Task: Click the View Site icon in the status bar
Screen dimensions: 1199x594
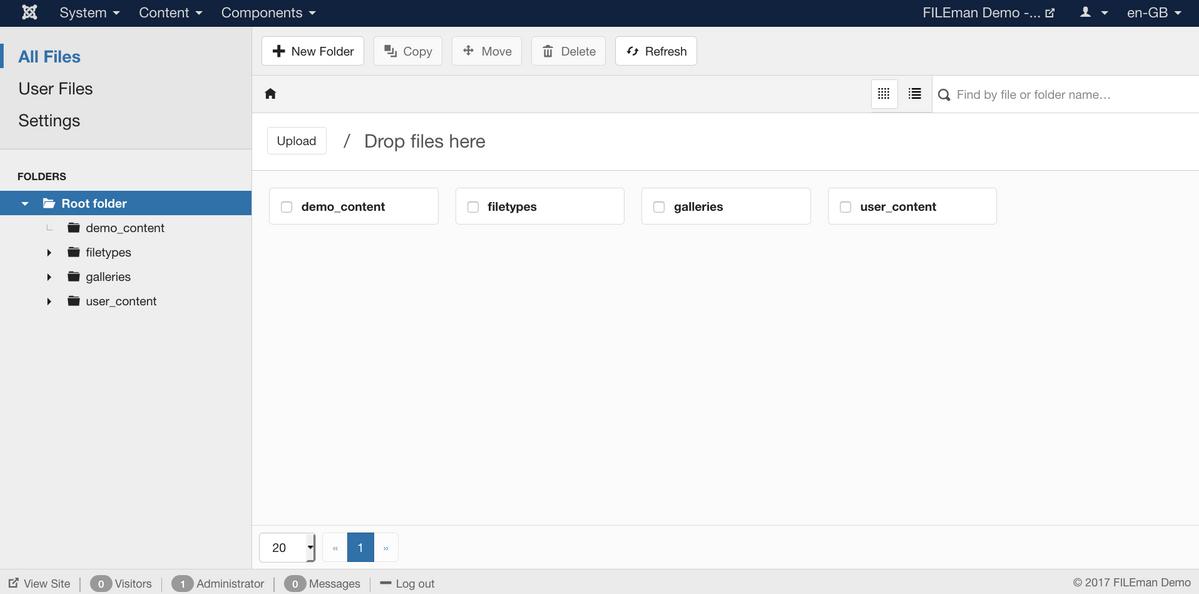Action: tap(14, 583)
